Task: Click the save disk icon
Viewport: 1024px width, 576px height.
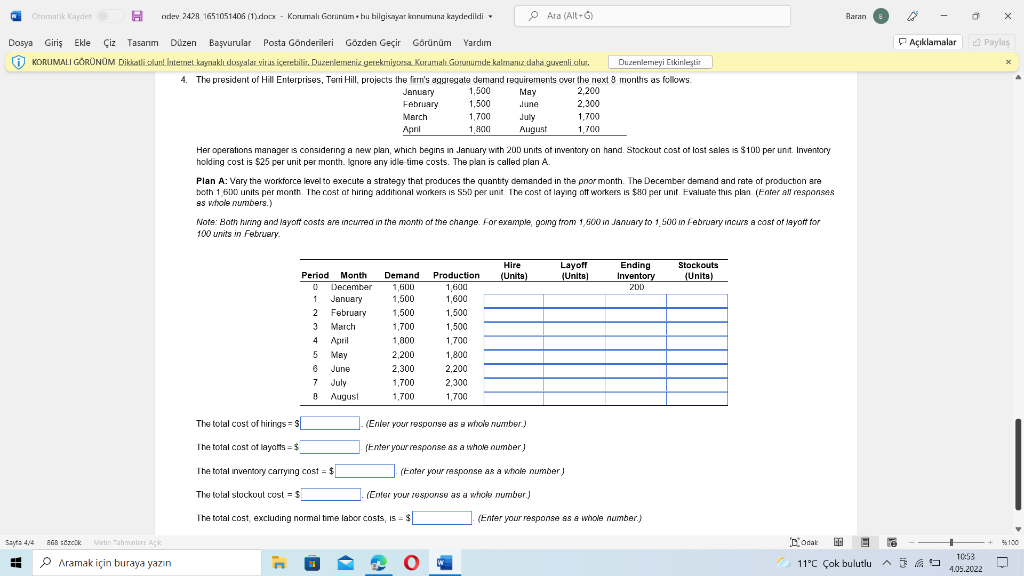Action: click(x=137, y=16)
